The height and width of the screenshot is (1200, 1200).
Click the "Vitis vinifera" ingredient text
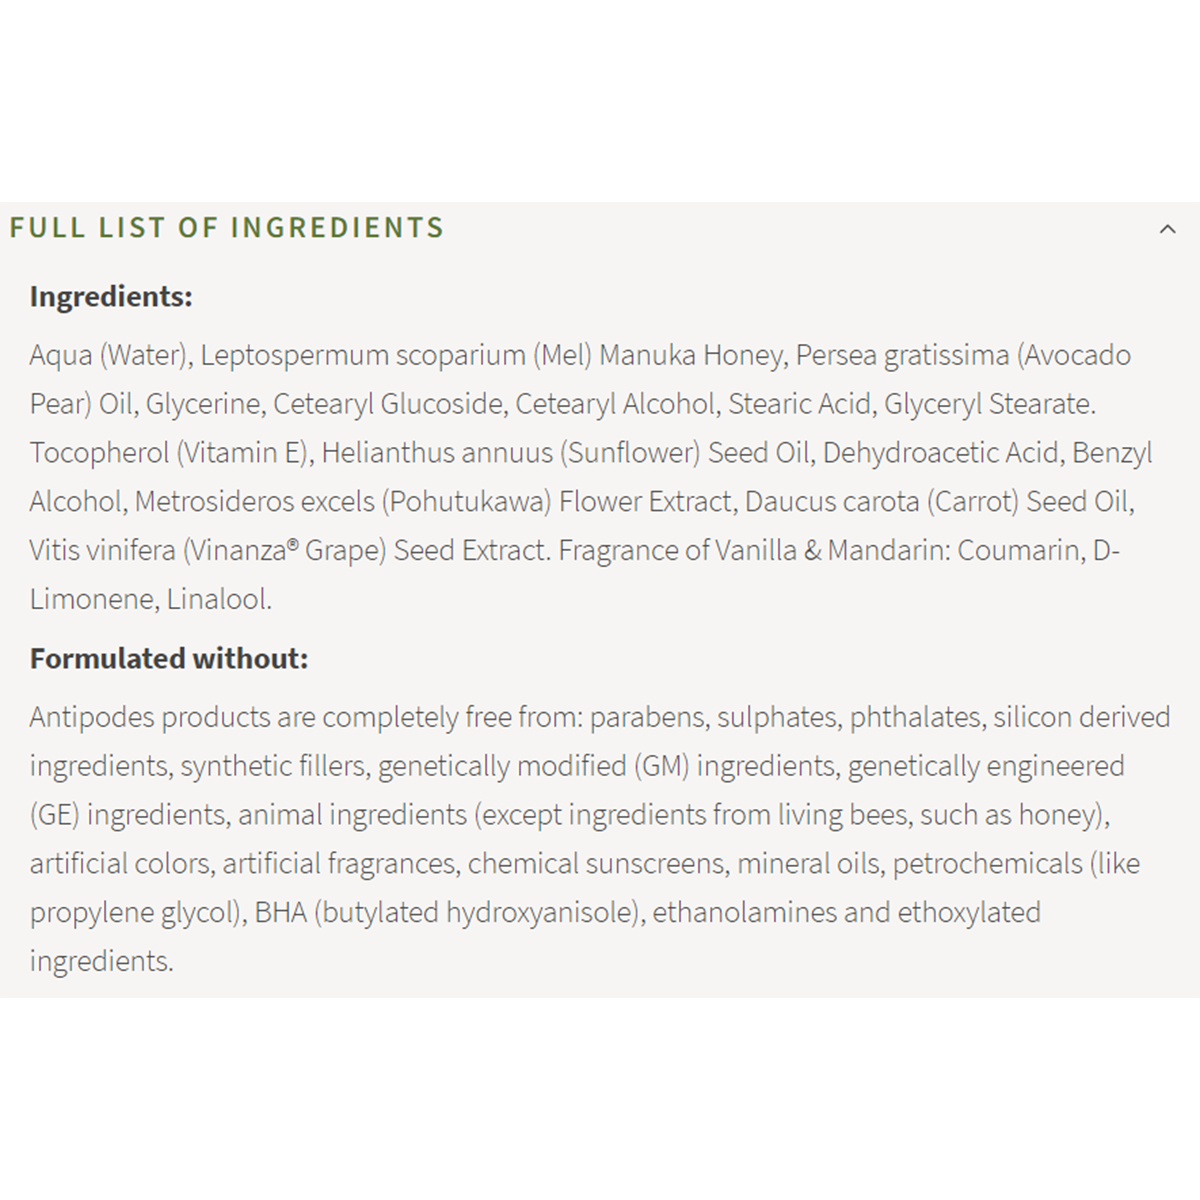102,550
